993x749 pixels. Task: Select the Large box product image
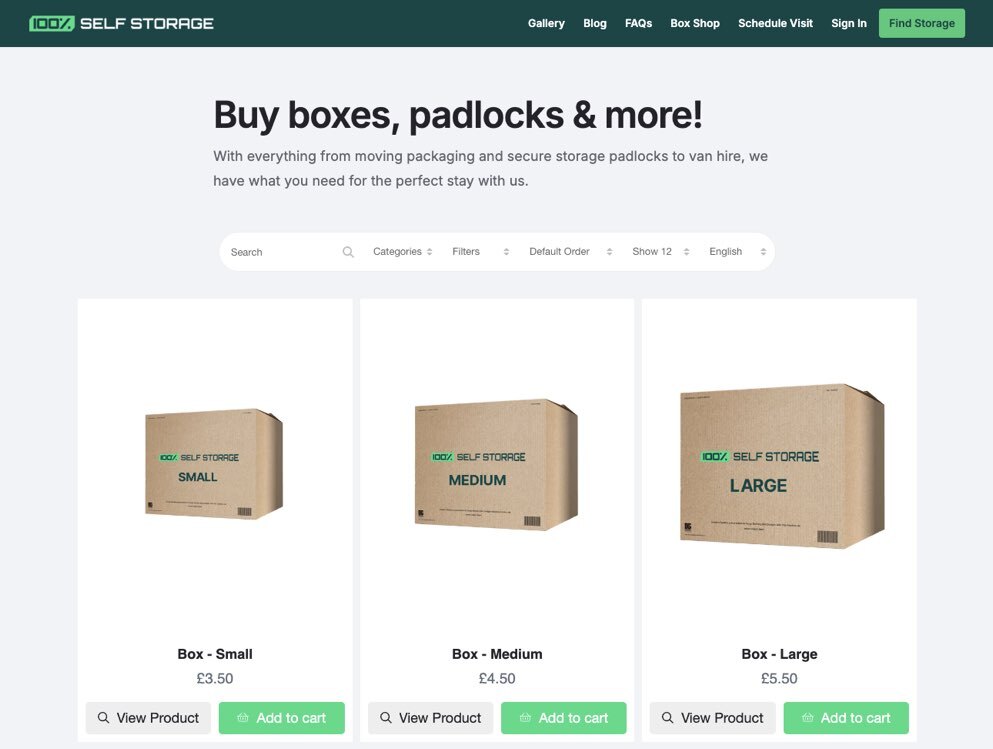coord(779,464)
